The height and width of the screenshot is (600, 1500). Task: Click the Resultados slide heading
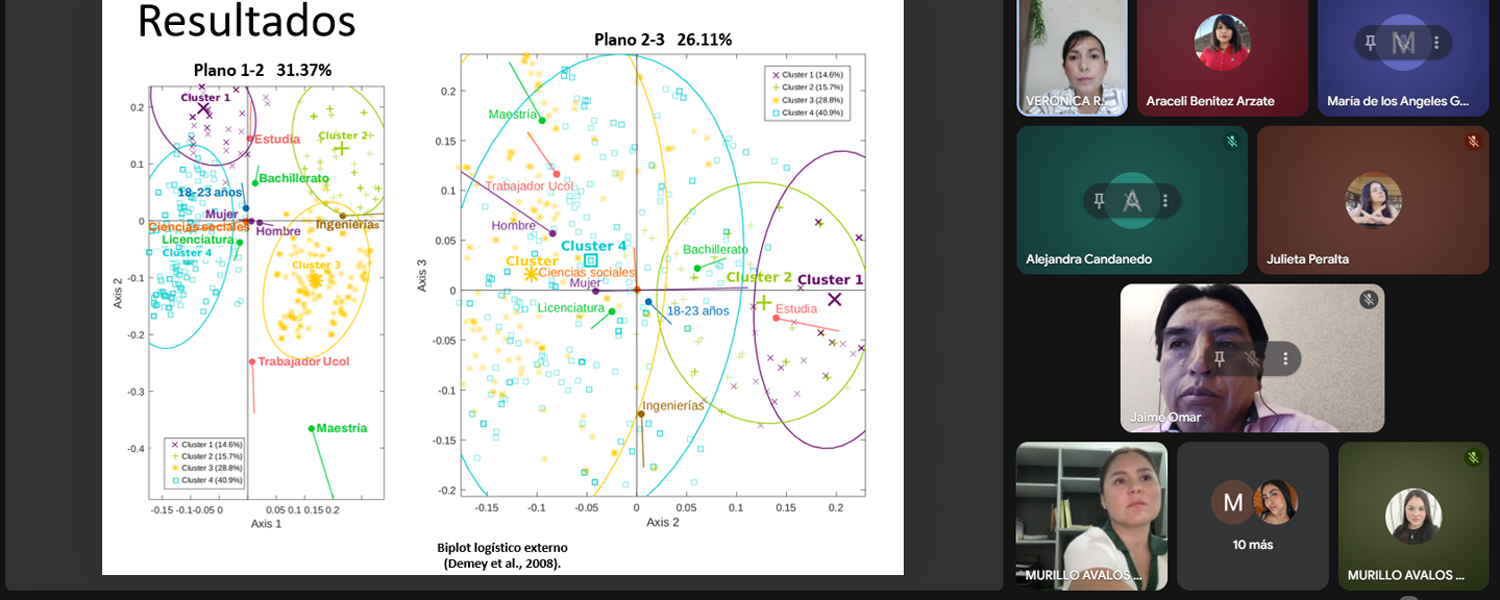[x=246, y=22]
